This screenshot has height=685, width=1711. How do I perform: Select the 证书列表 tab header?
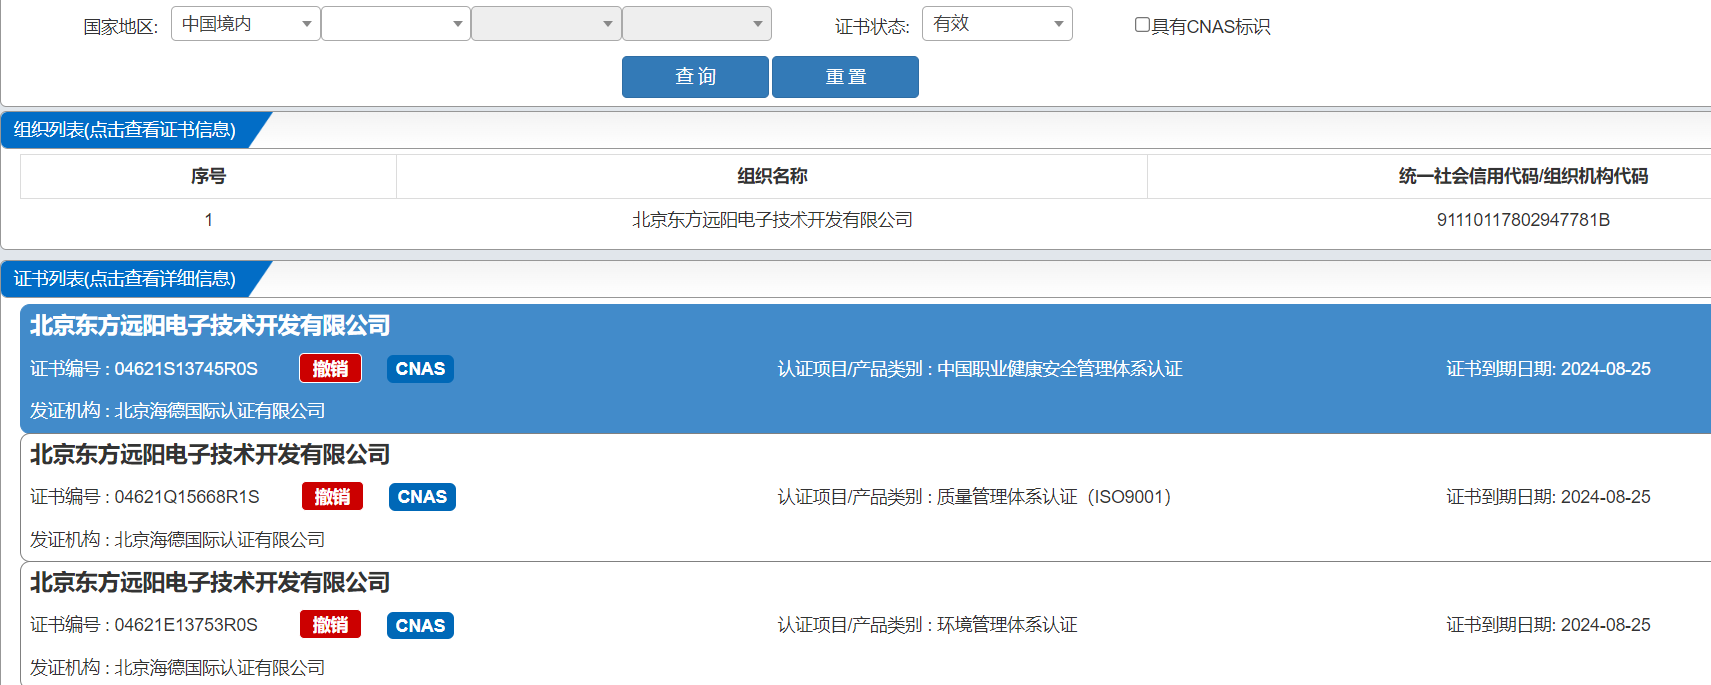pos(125,279)
